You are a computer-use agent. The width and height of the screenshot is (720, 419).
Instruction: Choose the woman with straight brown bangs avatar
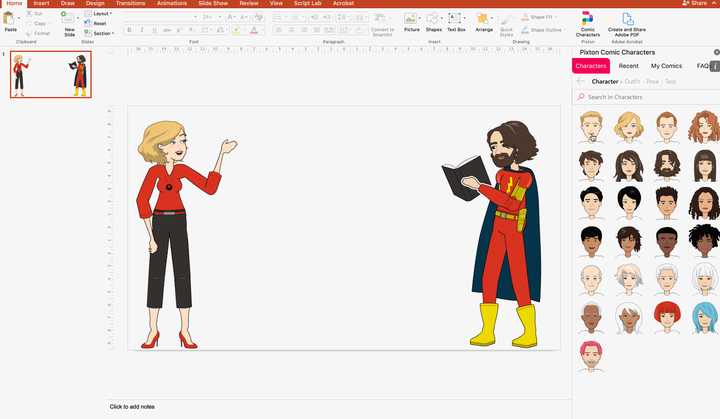(704, 165)
